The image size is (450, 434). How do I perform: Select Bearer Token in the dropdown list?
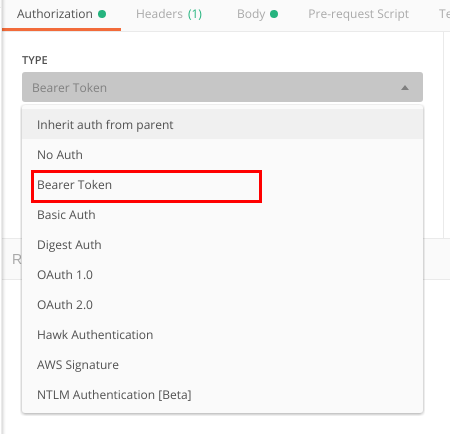(x=222, y=185)
